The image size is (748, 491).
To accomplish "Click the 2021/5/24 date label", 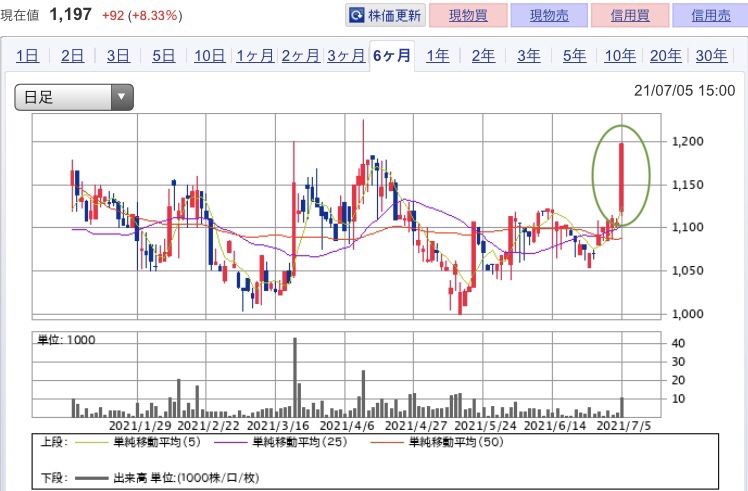I will coord(486,426).
